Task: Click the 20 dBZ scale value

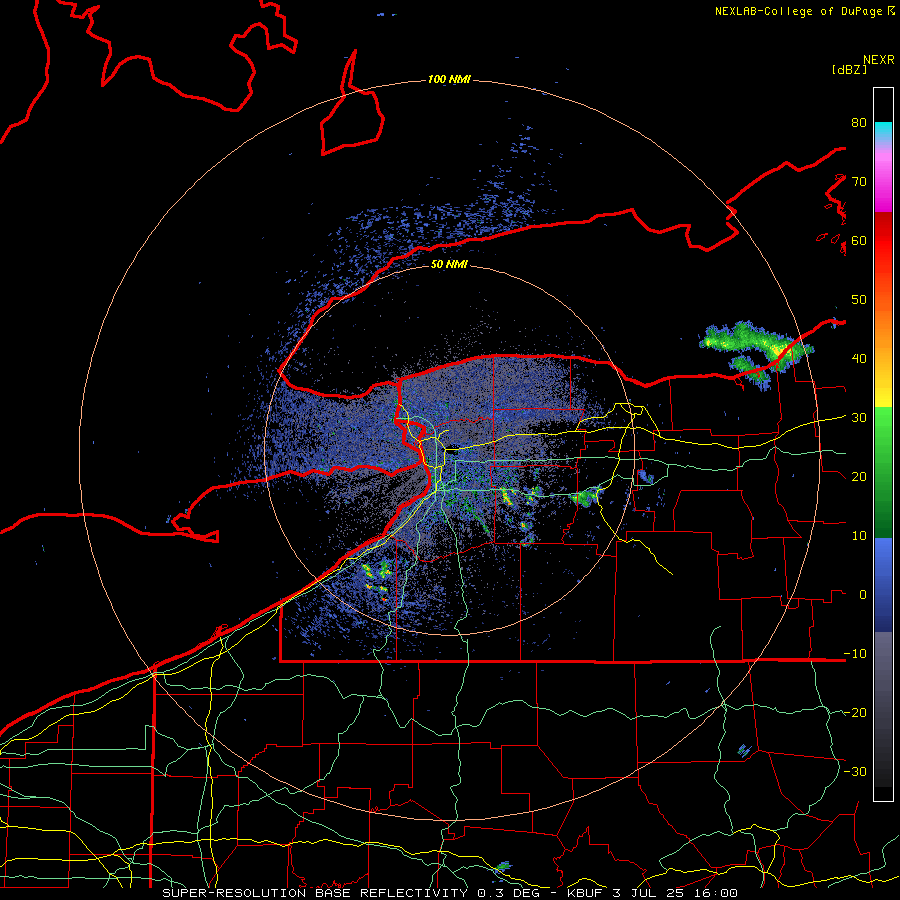Action: click(859, 476)
